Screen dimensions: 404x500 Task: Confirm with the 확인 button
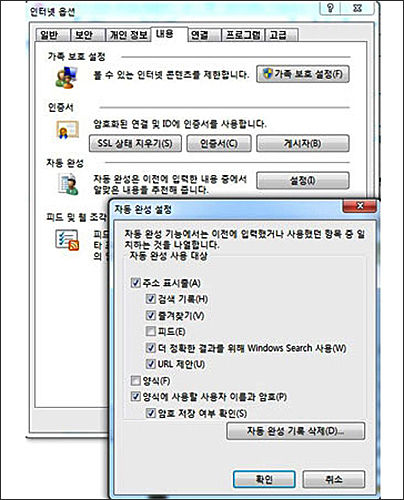(x=264, y=479)
